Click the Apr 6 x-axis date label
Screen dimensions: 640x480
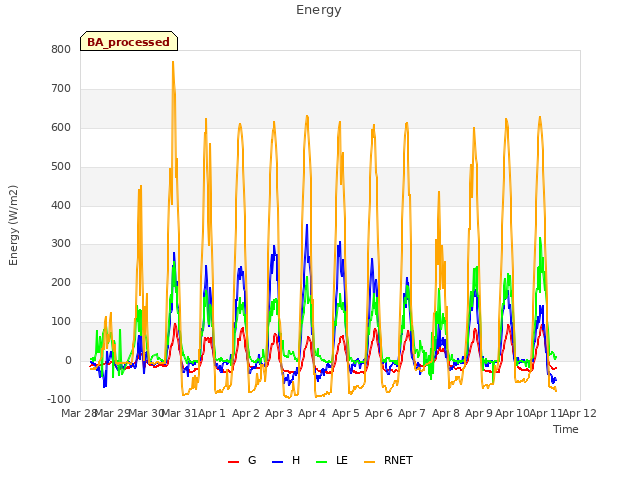[379, 413]
